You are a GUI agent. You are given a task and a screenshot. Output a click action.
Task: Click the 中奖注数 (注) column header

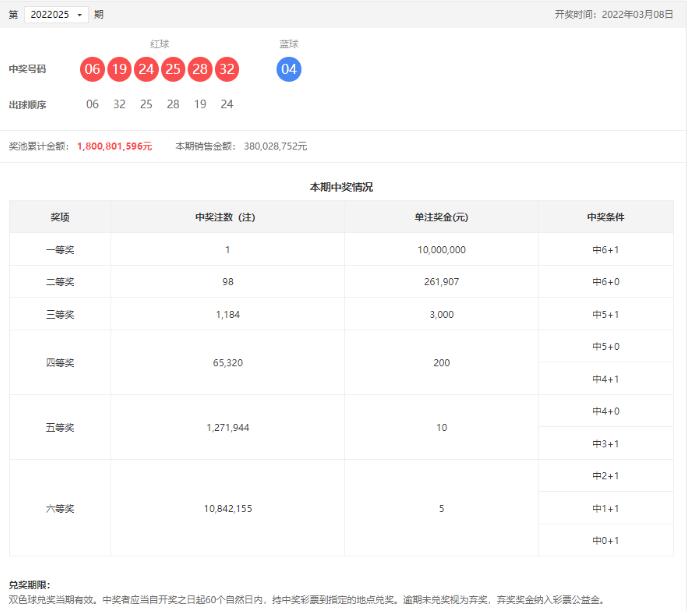point(225,217)
